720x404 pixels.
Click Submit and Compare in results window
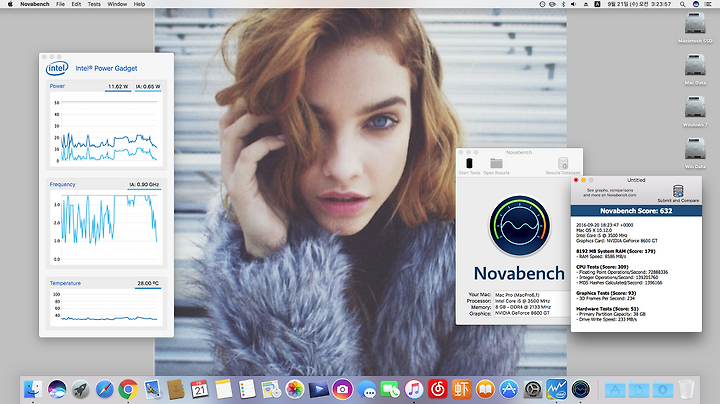point(678,194)
